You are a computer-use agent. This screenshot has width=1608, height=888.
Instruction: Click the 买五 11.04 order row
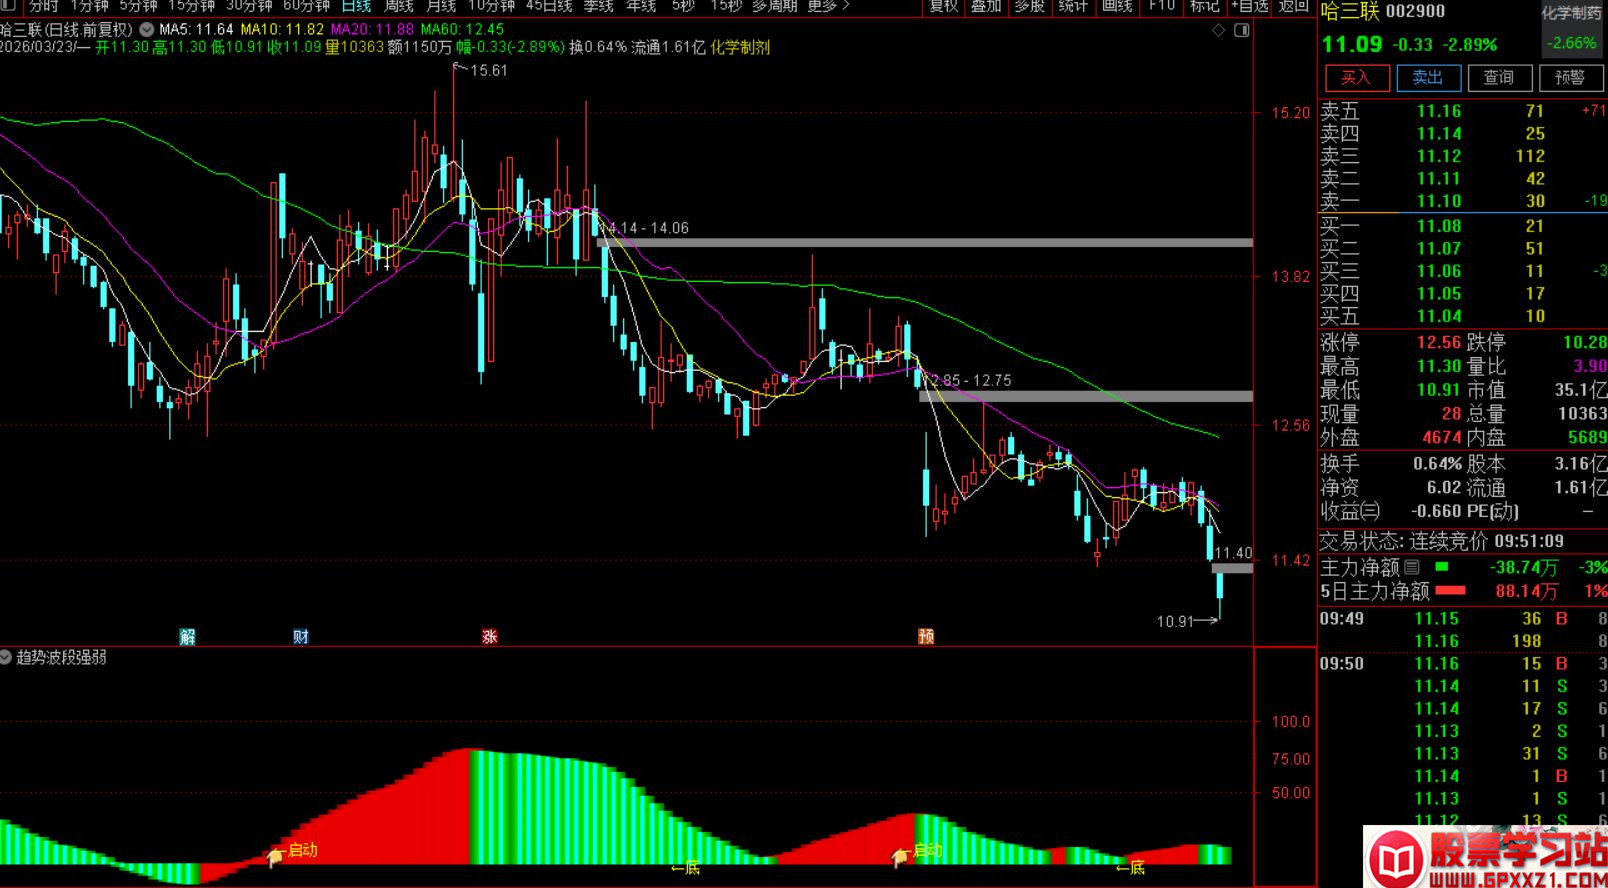pos(1463,316)
